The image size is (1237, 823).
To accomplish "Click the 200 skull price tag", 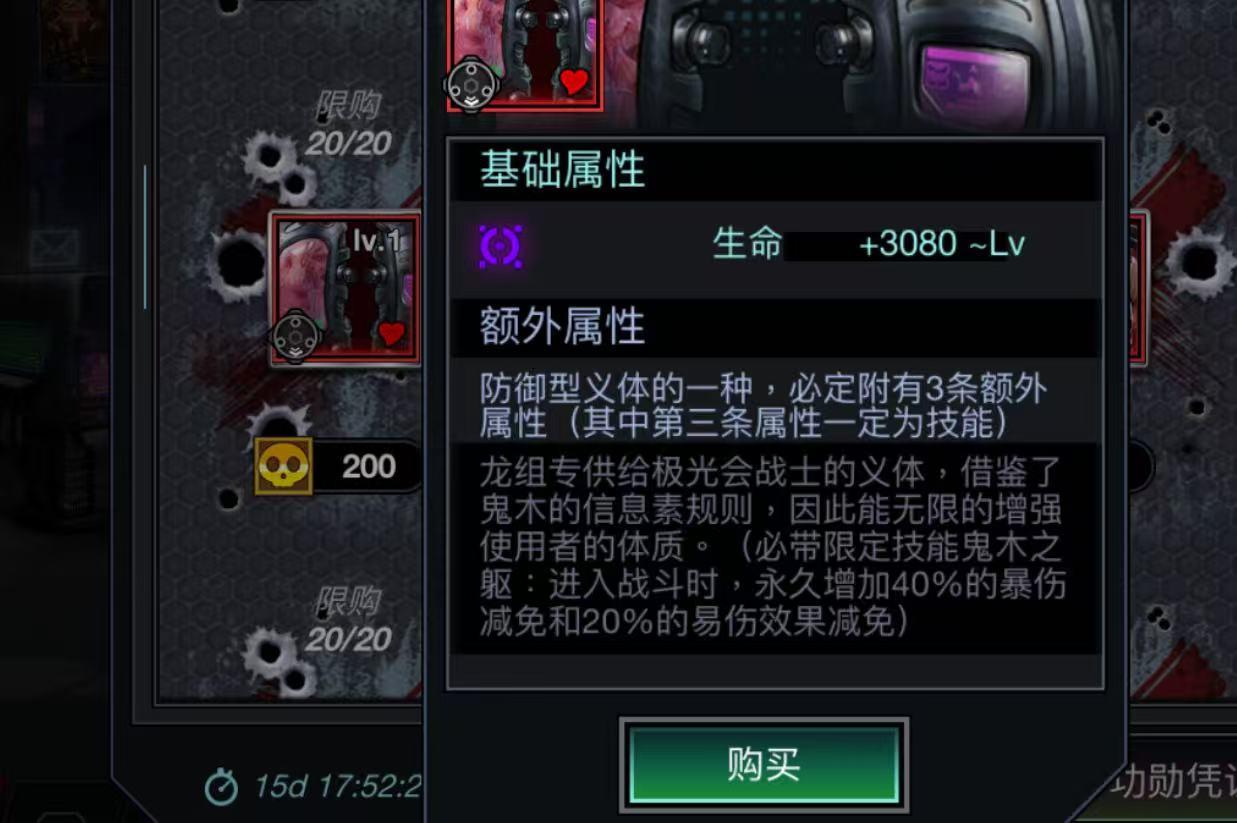I will pyautogui.click(x=338, y=466).
